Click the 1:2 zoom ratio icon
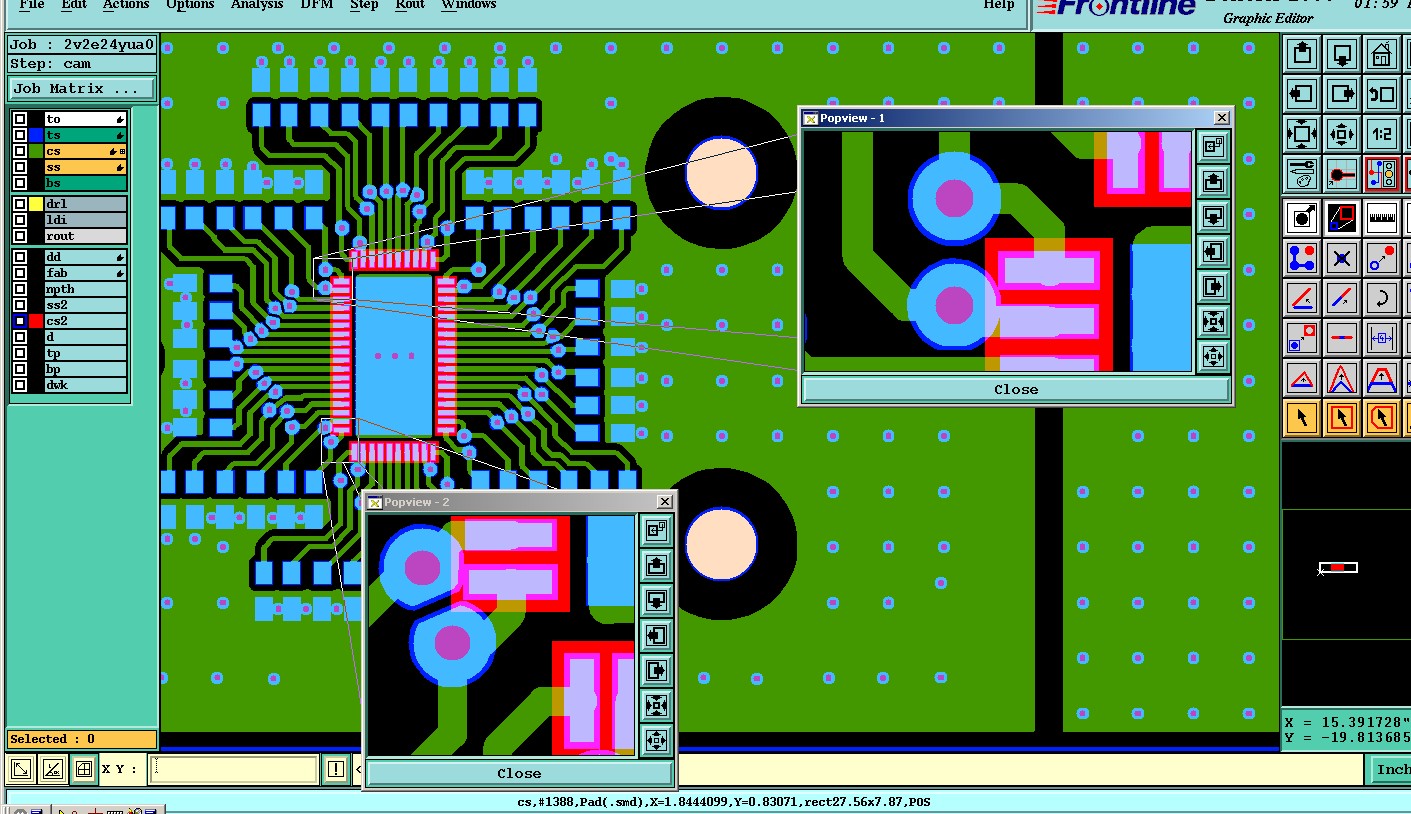 coord(1382,134)
